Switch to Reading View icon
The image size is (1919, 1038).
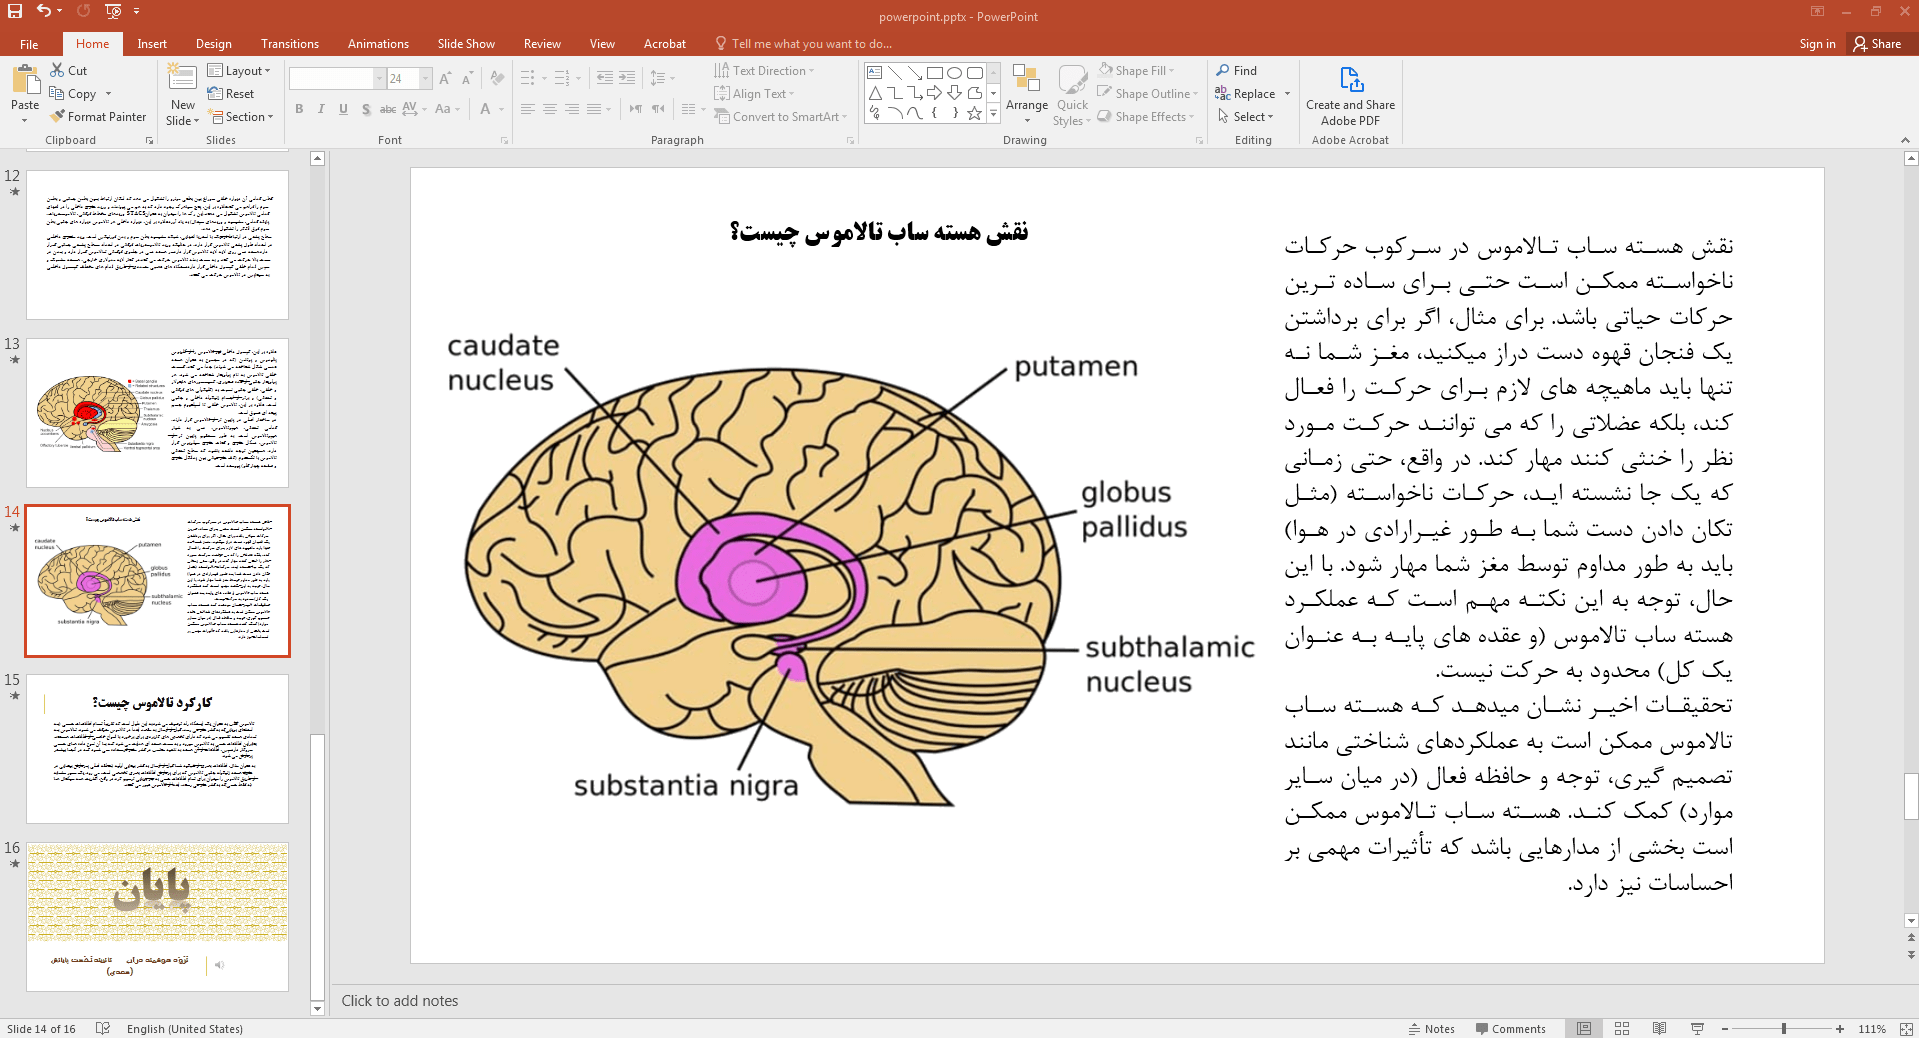[x=1660, y=1028]
